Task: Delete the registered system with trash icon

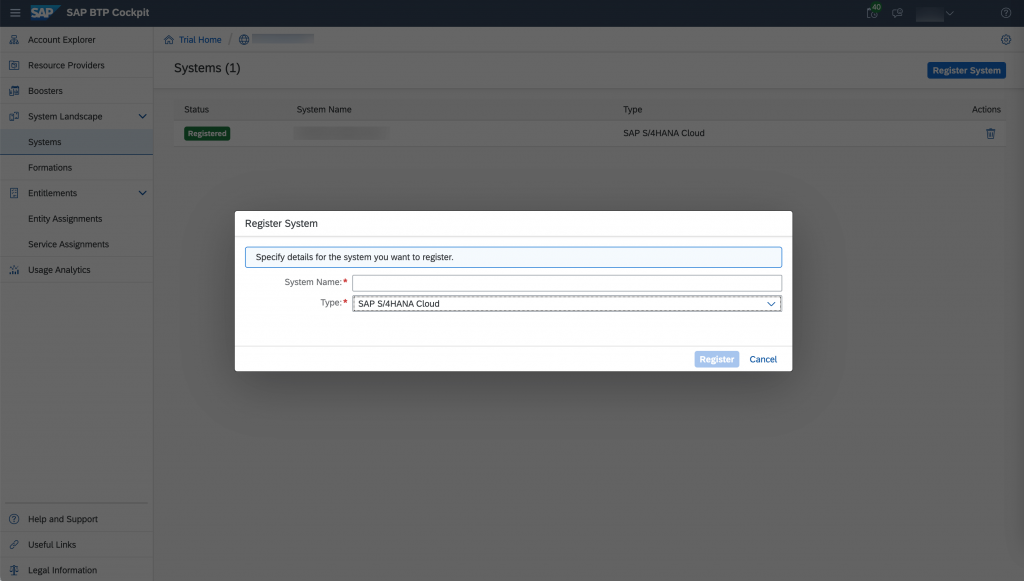Action: click(x=991, y=133)
